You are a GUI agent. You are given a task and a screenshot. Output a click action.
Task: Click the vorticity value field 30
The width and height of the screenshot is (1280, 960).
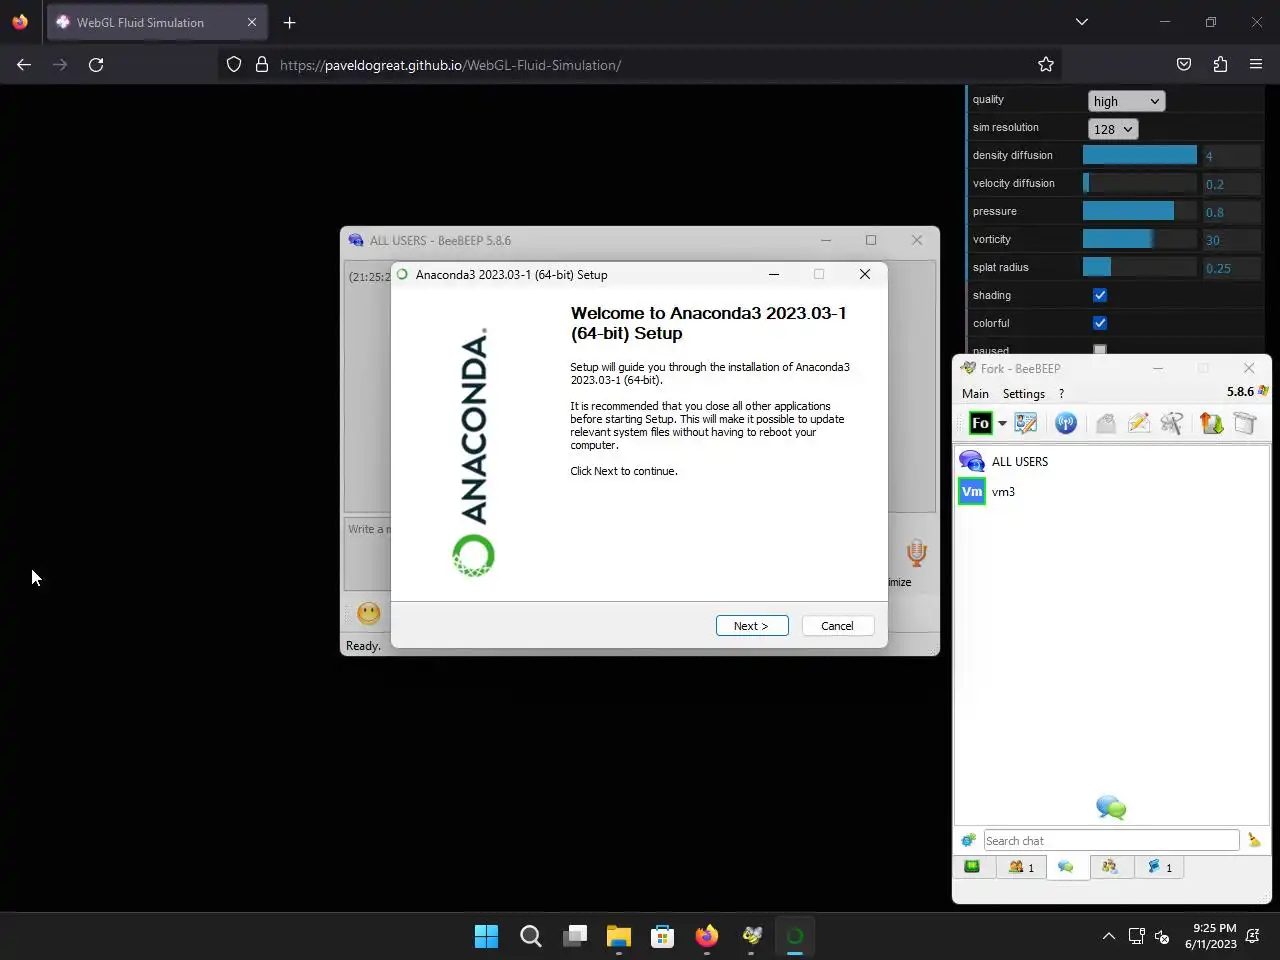point(1231,240)
